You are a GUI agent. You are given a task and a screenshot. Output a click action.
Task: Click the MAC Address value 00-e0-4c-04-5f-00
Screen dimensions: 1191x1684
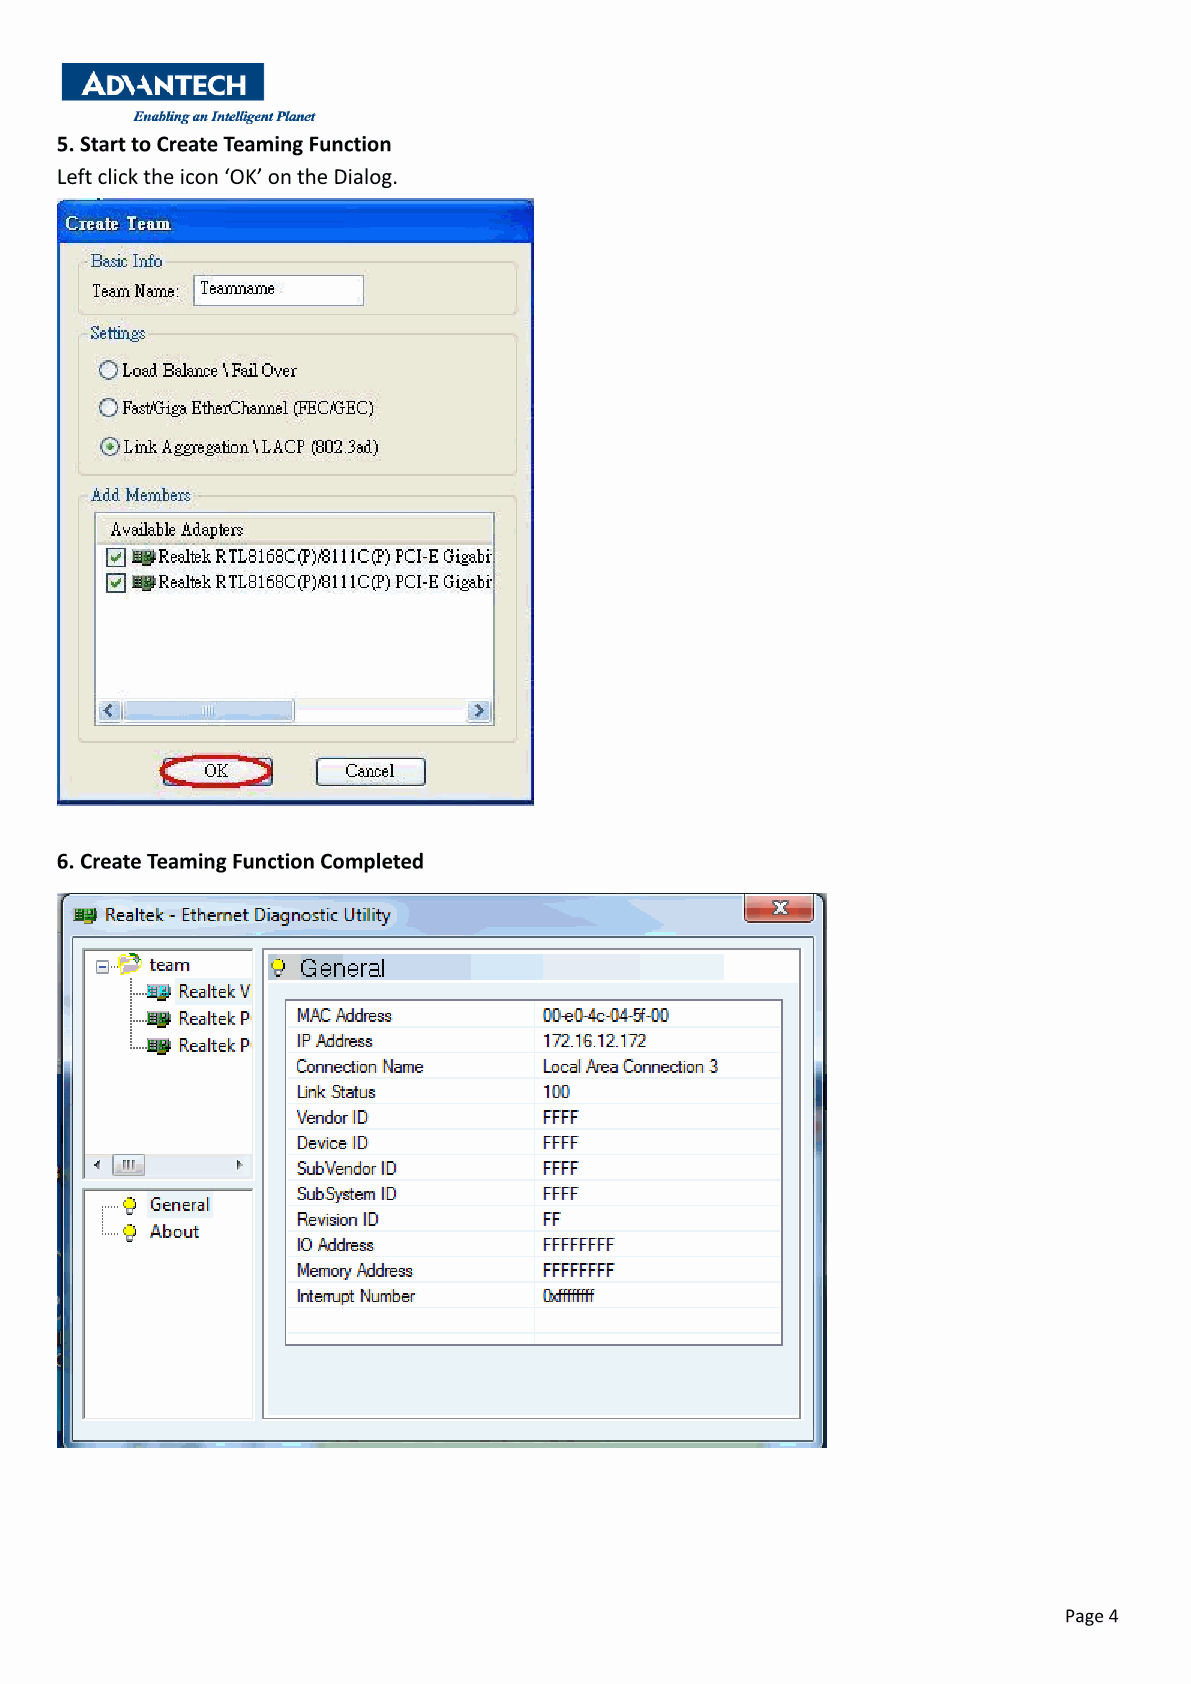click(x=606, y=1015)
